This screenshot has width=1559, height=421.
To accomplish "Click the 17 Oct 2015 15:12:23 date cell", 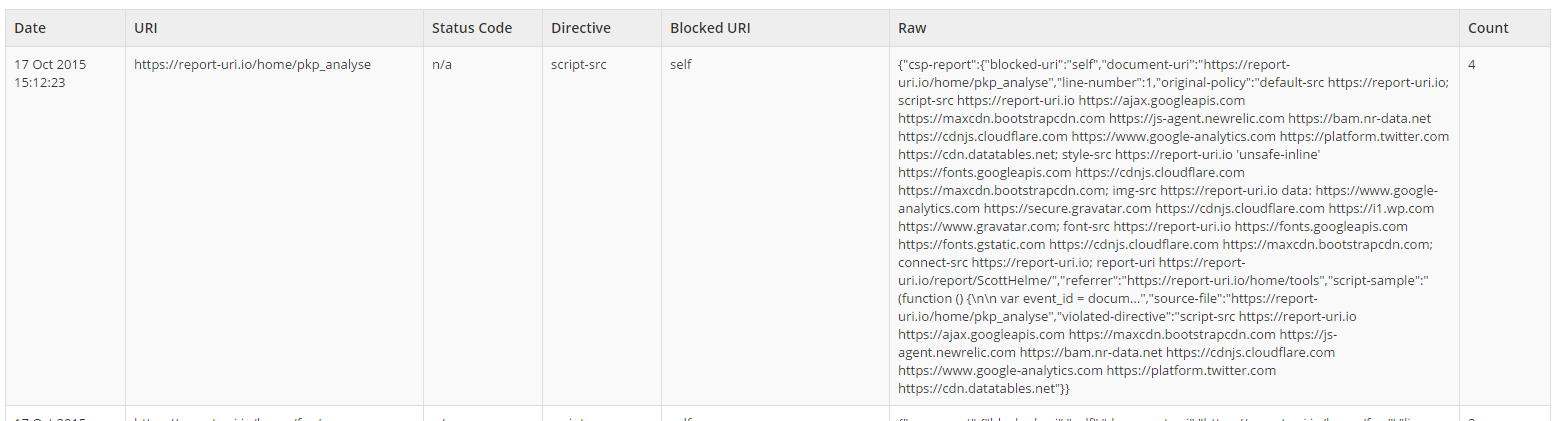I will click(50, 73).
